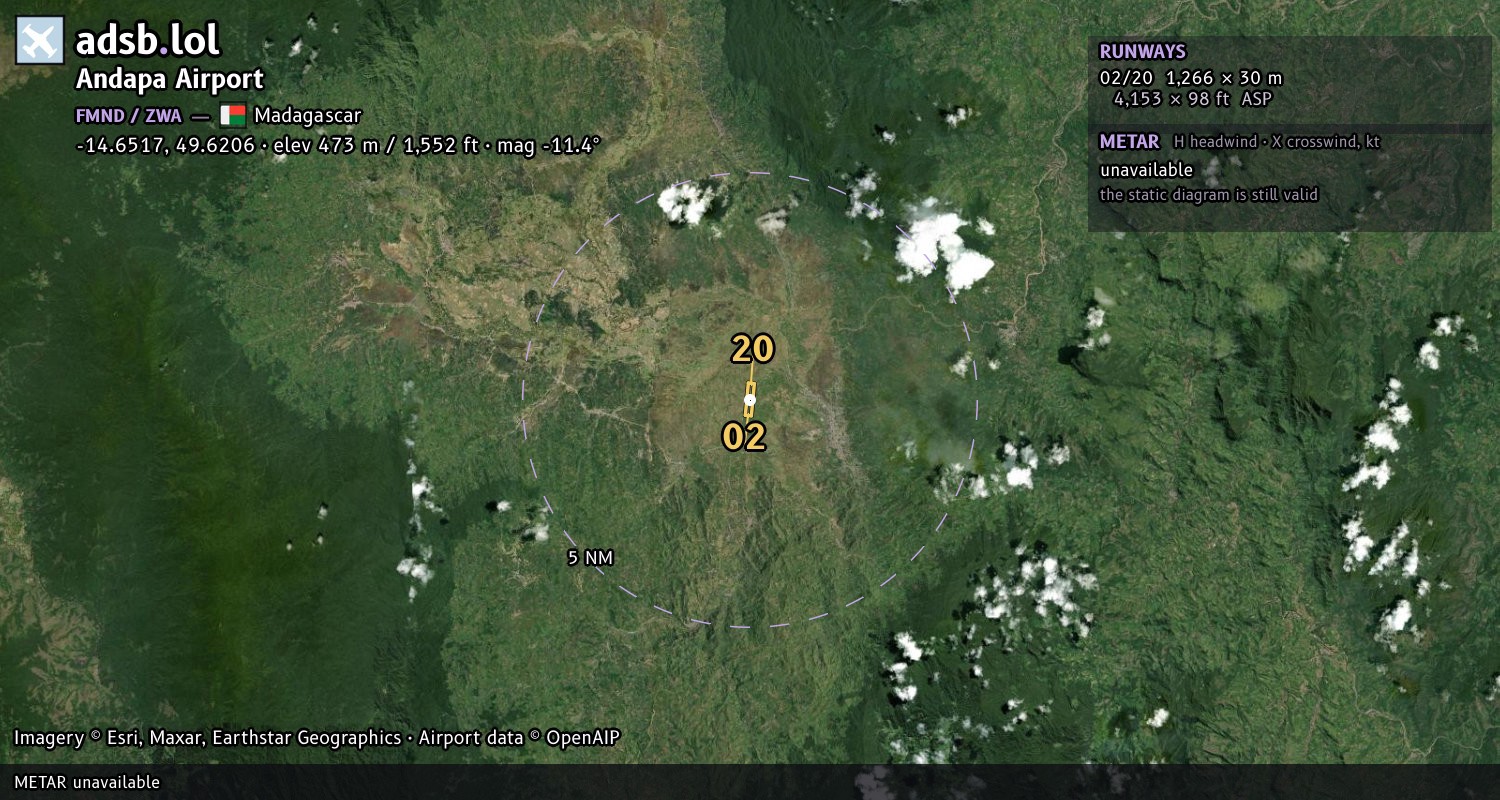This screenshot has height=800, width=1500.
Task: Click the 5 NM range ring label
Action: click(590, 558)
